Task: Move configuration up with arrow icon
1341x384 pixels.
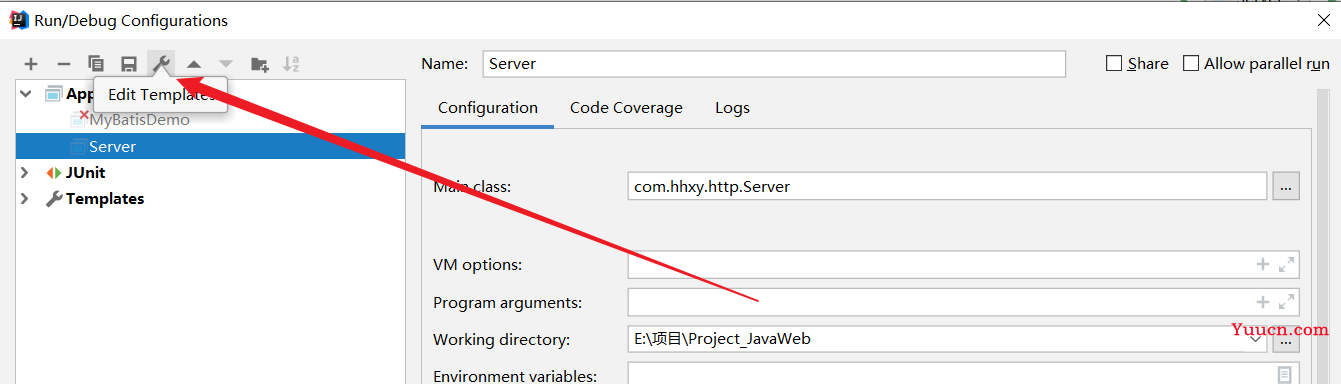Action: [194, 64]
